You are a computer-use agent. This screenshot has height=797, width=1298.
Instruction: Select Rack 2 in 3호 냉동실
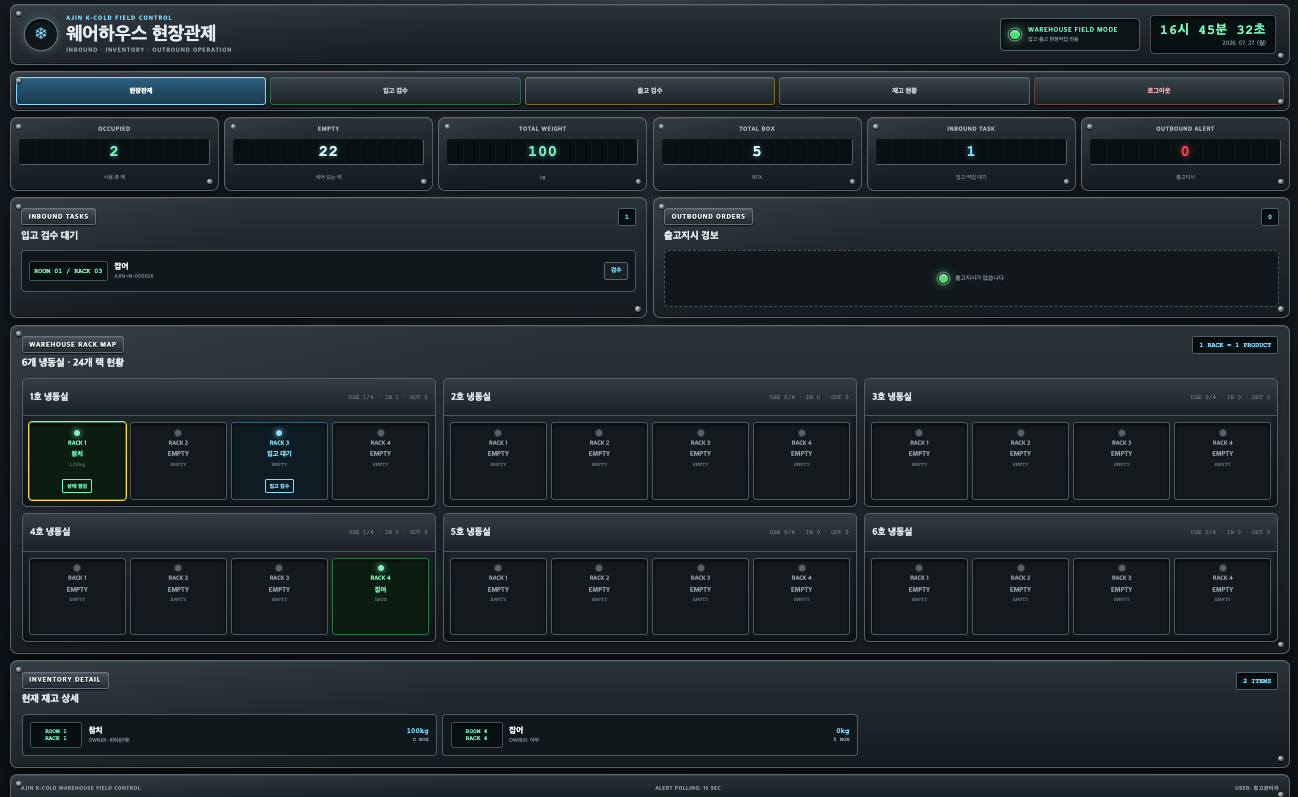[1020, 461]
